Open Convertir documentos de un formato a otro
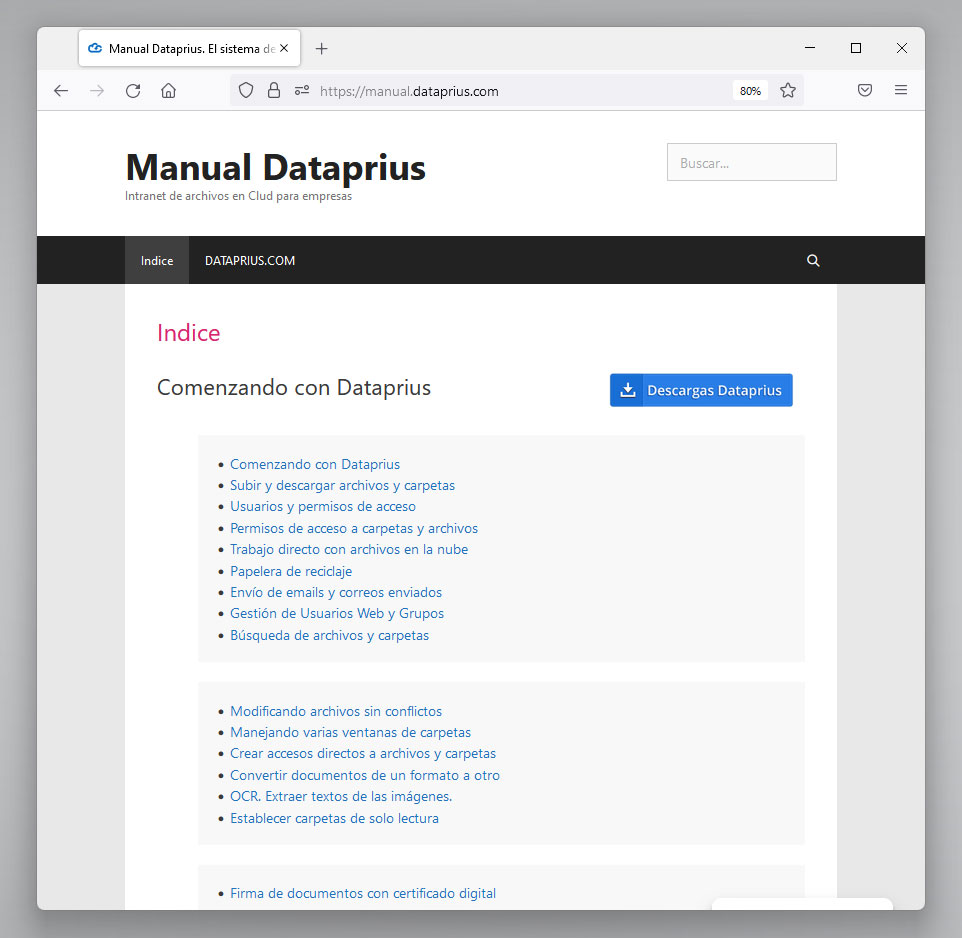Viewport: 962px width, 938px height. point(365,775)
